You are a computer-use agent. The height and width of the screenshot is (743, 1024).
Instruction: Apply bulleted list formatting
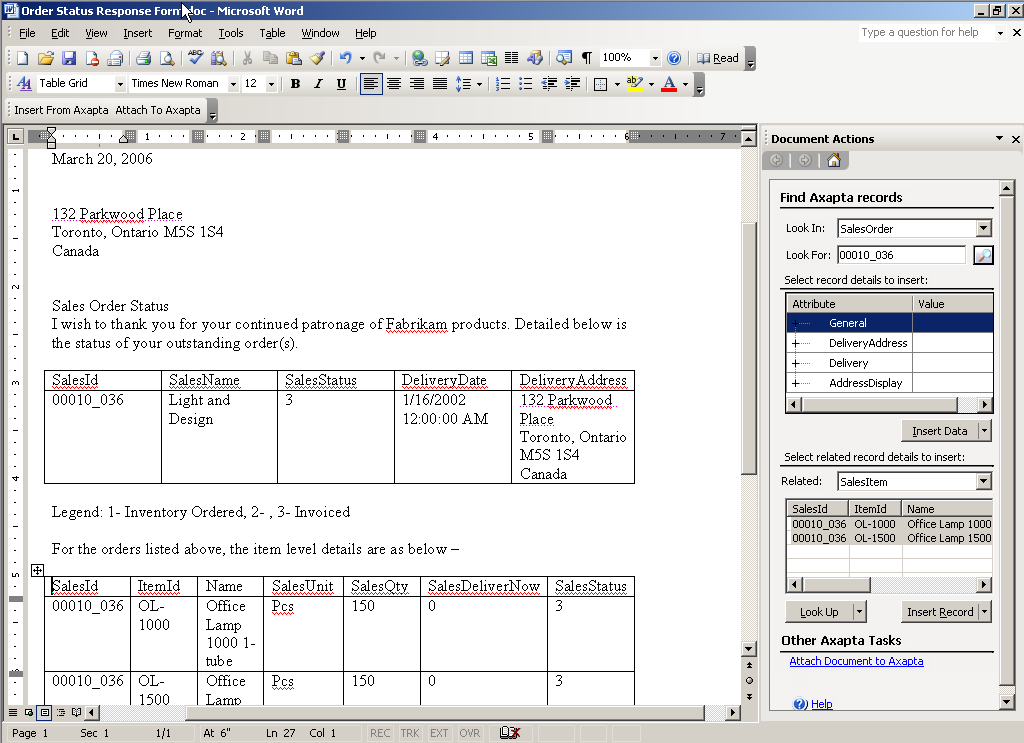tap(526, 84)
